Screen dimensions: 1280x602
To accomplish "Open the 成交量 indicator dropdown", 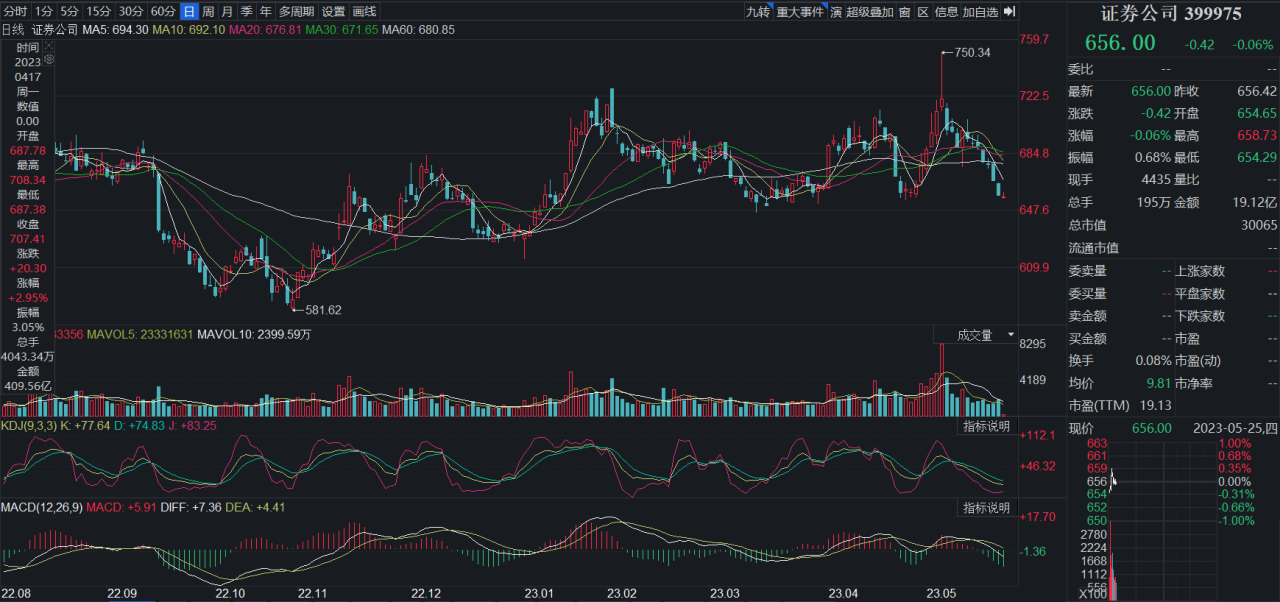I will pyautogui.click(x=975, y=335).
